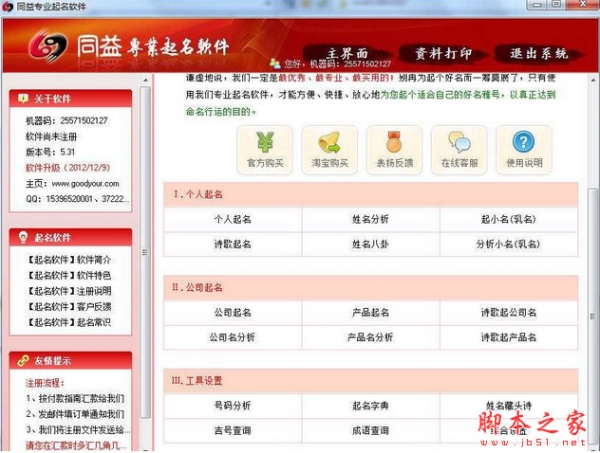600x453 pixels.
Task: Open 诗歌起公司名 function
Action: (509, 313)
